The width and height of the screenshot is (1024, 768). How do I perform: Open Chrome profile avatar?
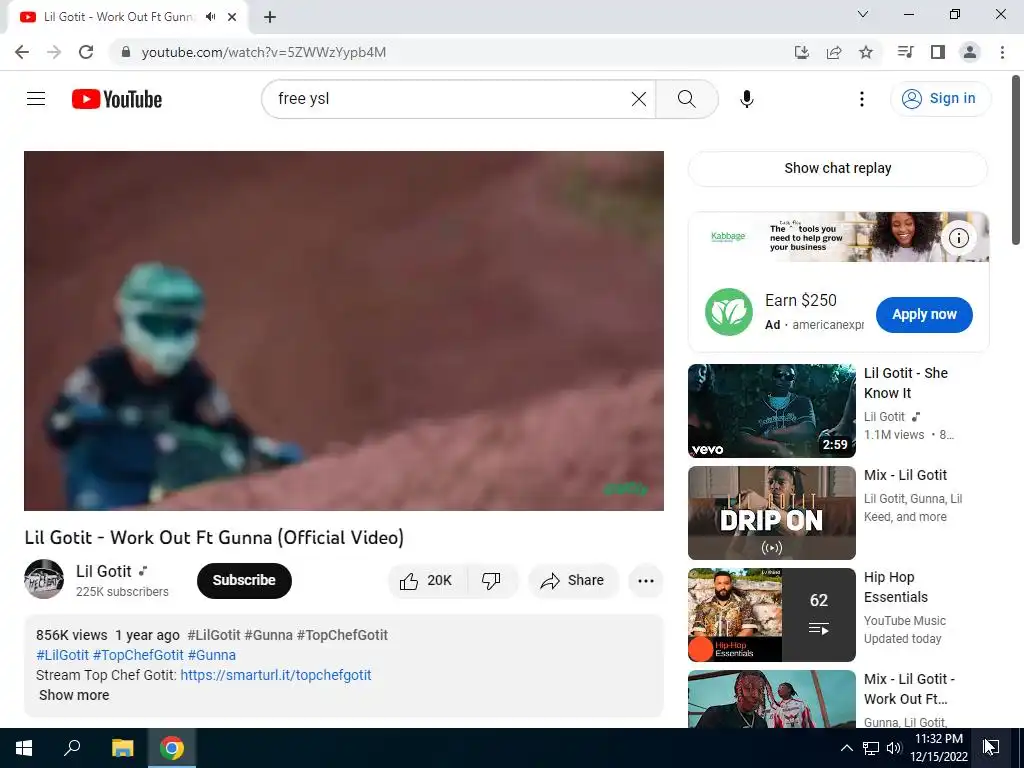point(970,52)
